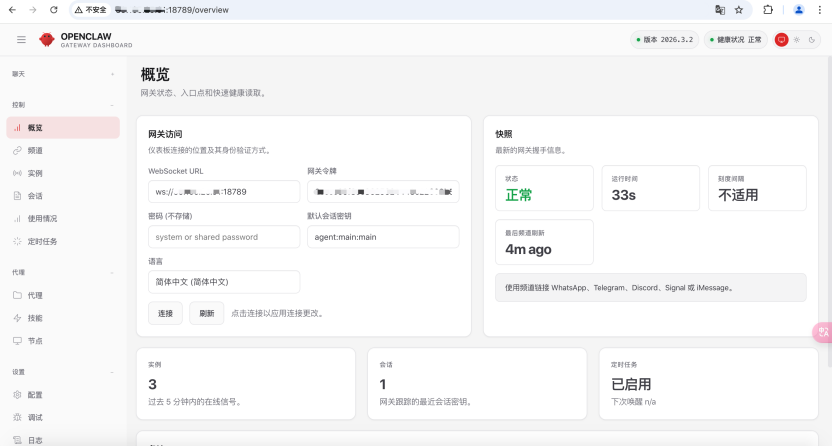
Task: Focus the 网关令牌 gateway token field
Action: pos(383,191)
